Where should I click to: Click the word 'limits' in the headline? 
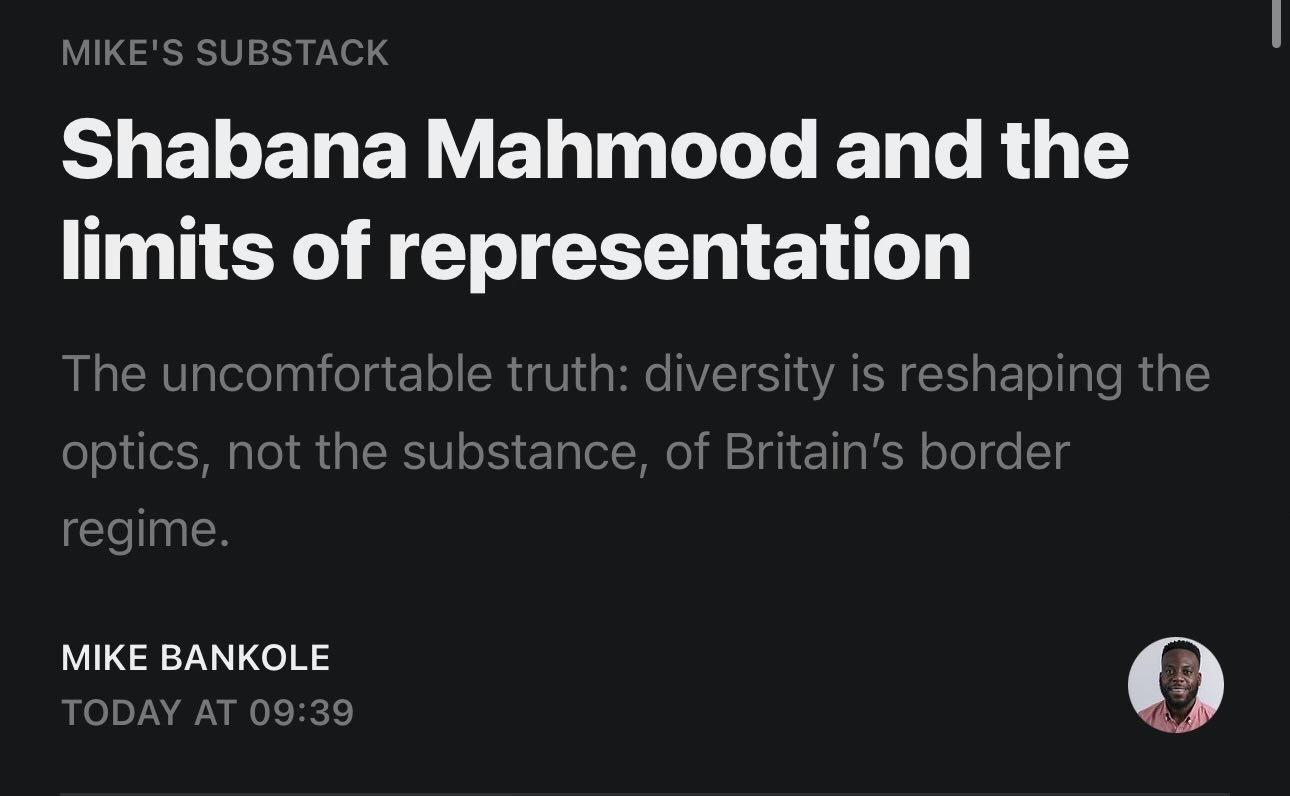click(x=167, y=250)
